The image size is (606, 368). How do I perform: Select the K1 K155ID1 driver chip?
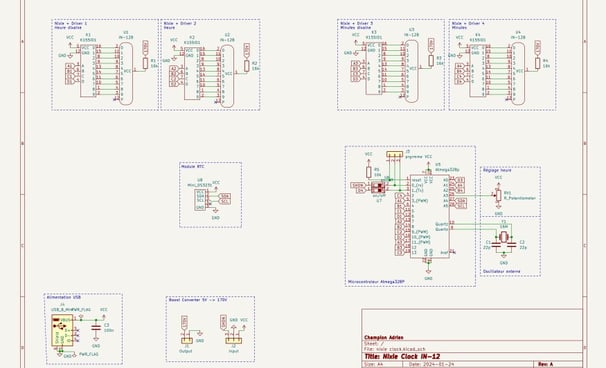88,72
